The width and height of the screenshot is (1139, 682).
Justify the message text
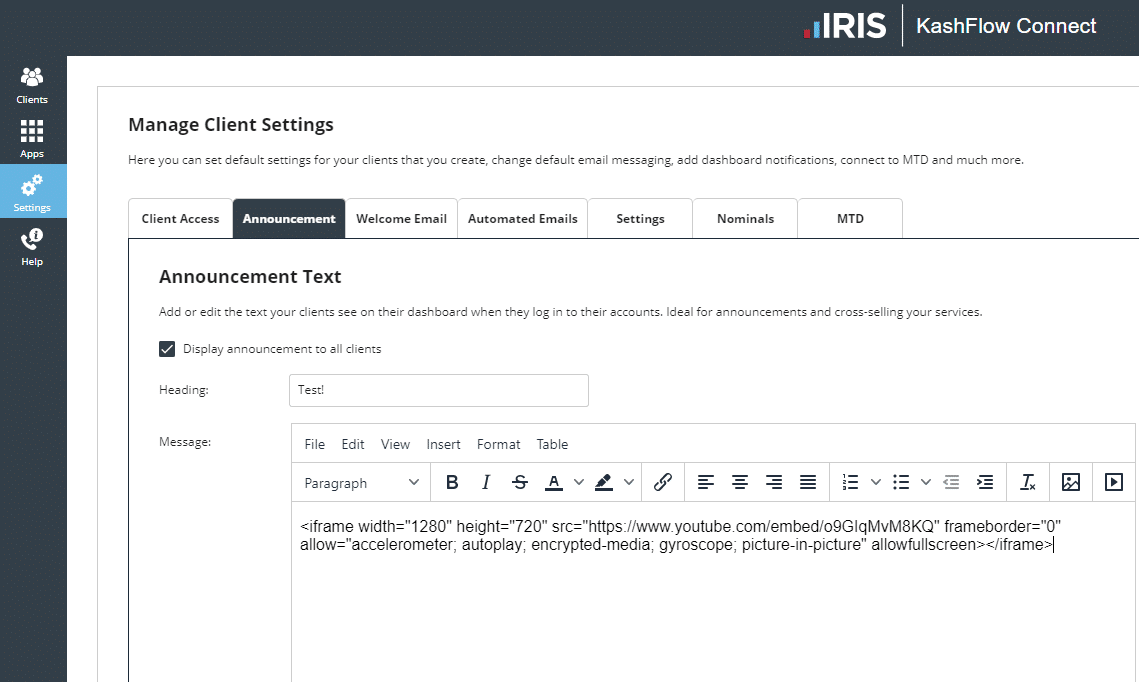click(808, 482)
